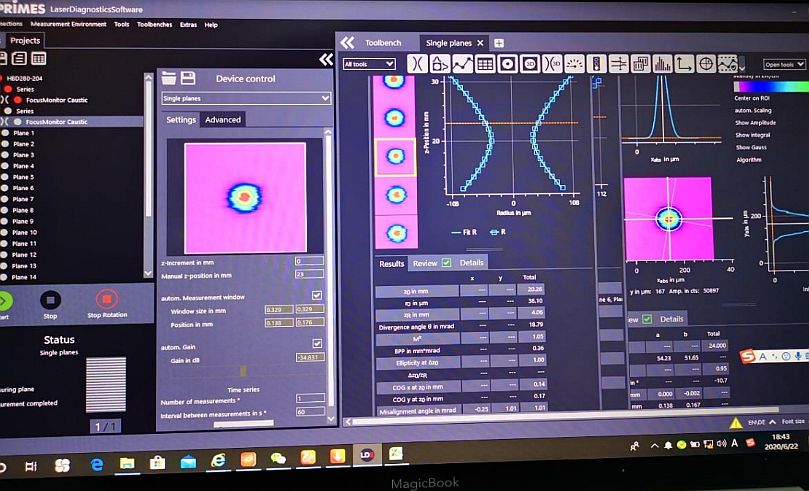Click scroll-down arrow of the Projects tree
This screenshot has width=809, height=491.
(x=148, y=273)
